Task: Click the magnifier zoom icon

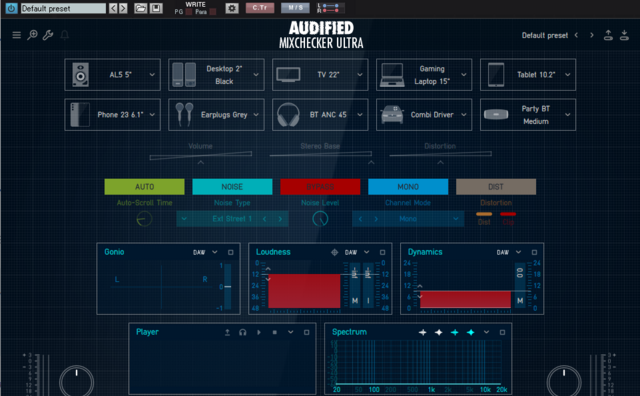Action: [x=32, y=35]
